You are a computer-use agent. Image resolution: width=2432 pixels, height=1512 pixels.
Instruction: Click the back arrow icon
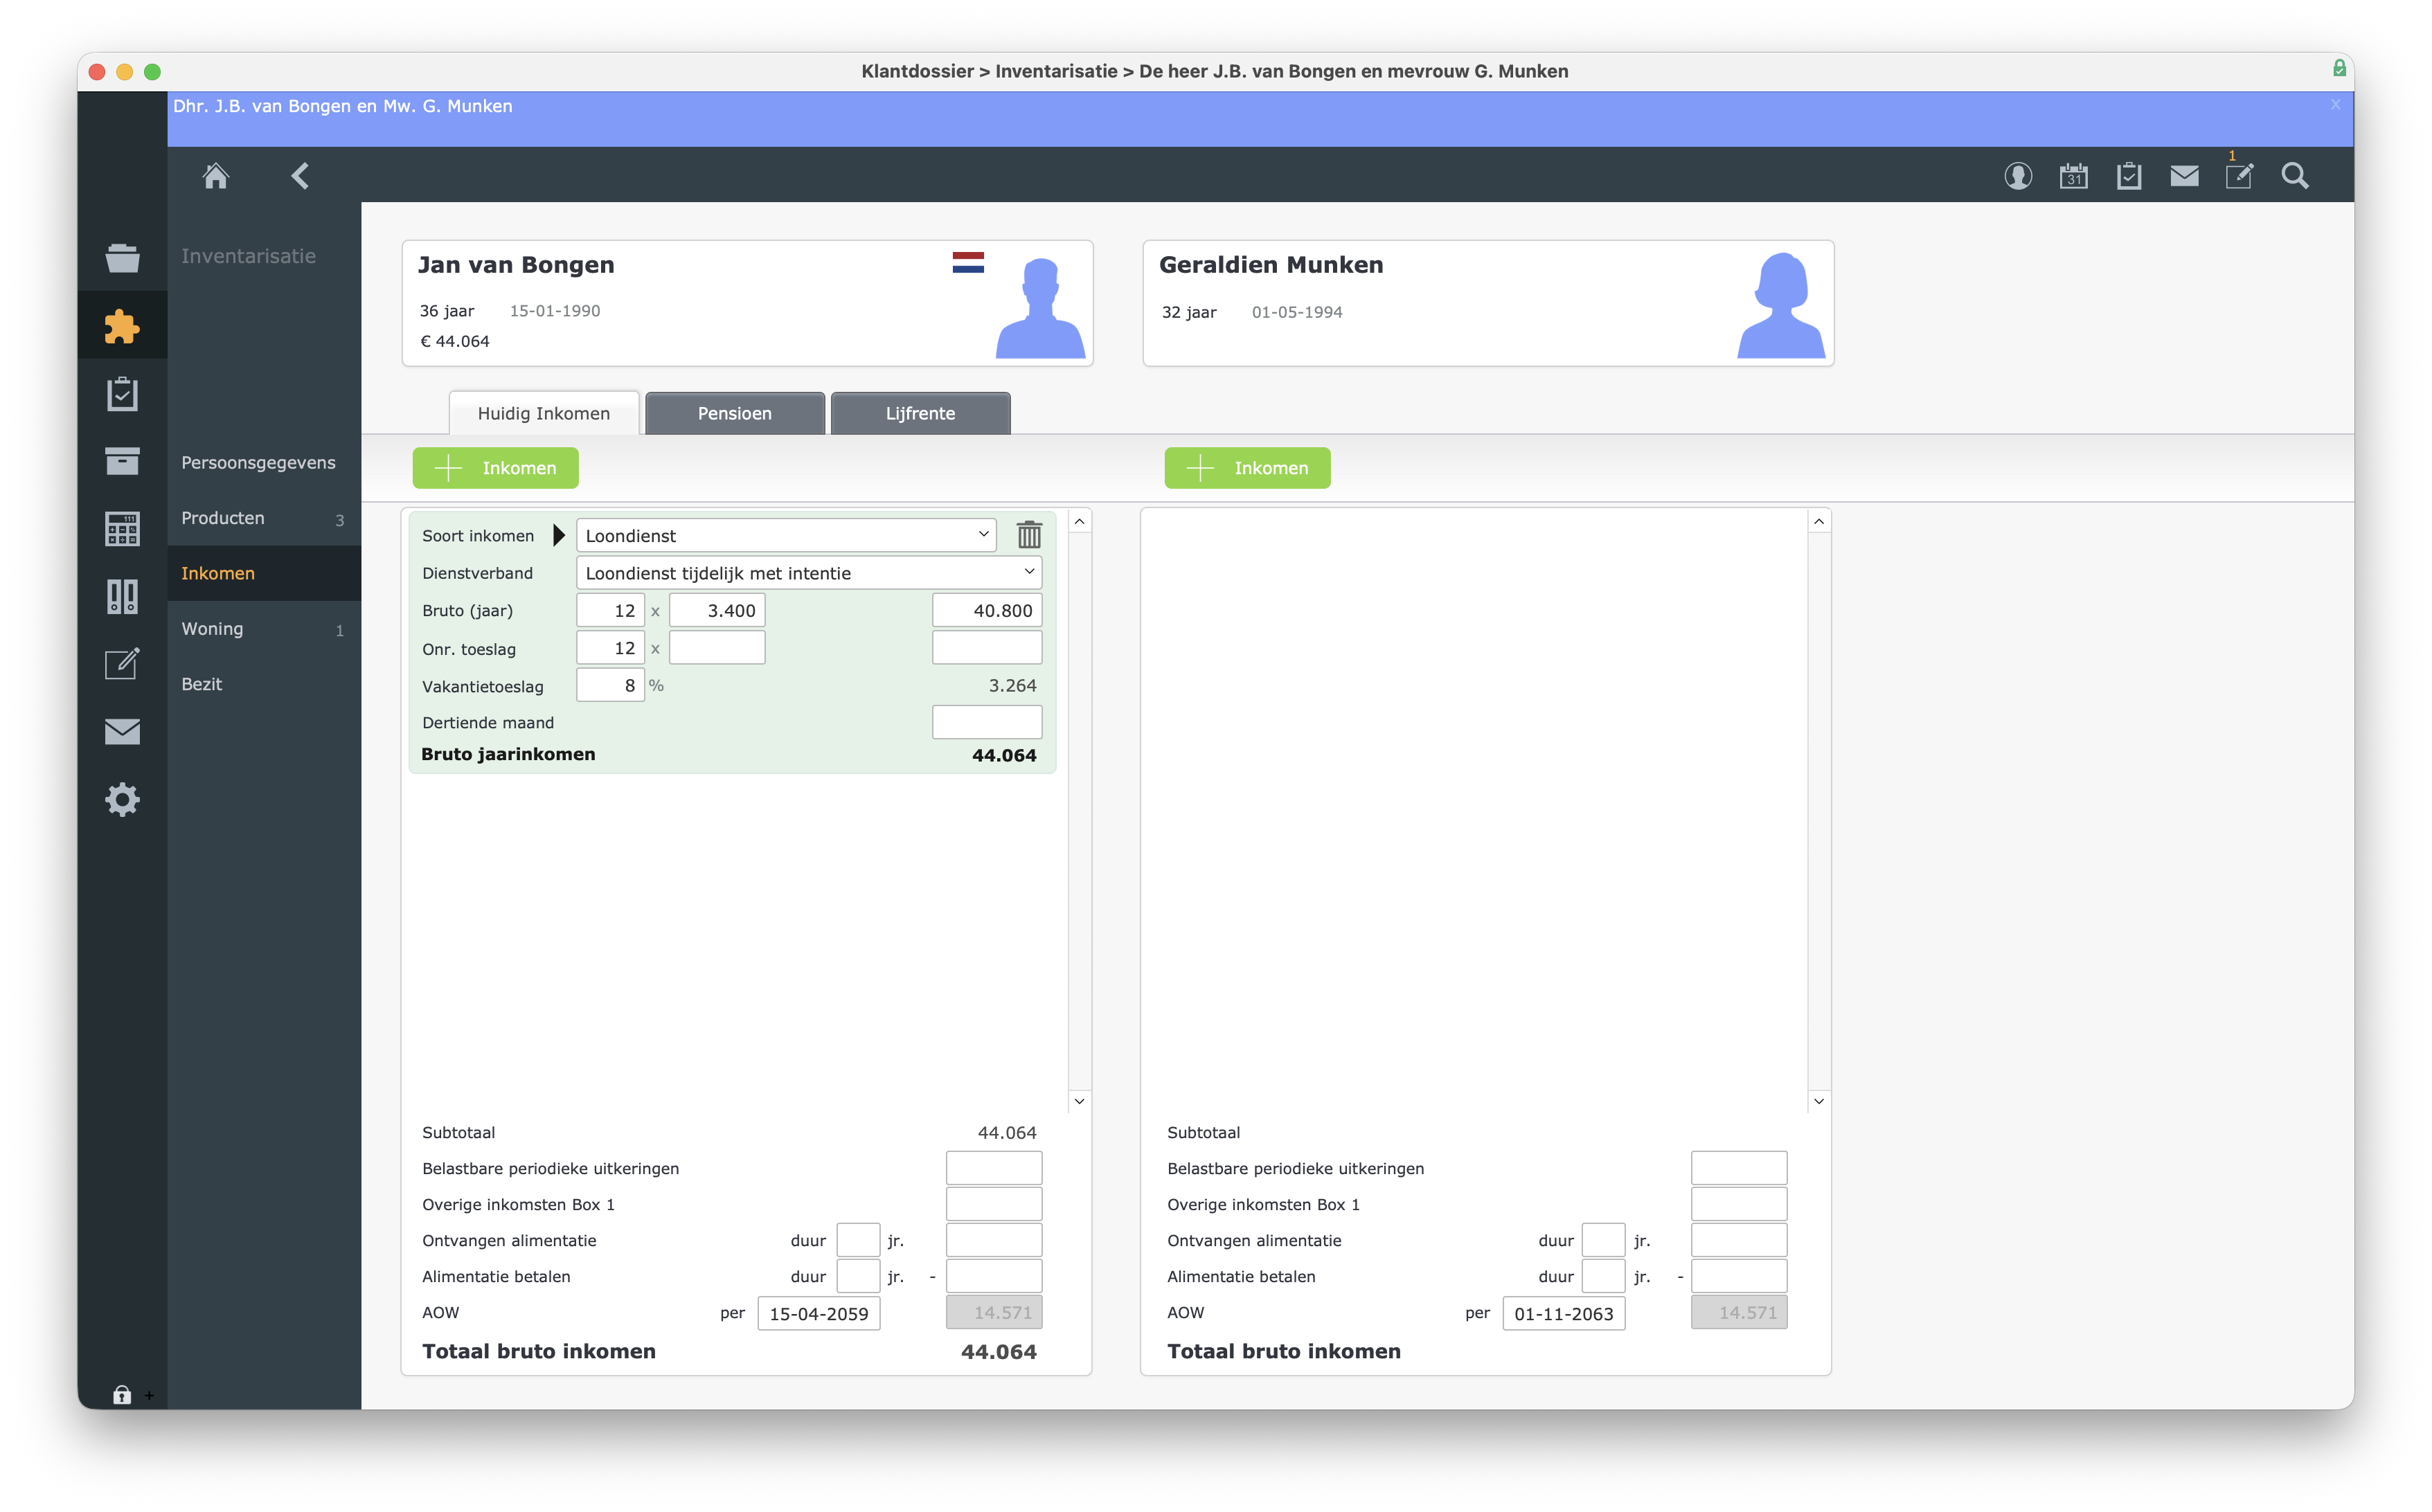click(x=300, y=176)
